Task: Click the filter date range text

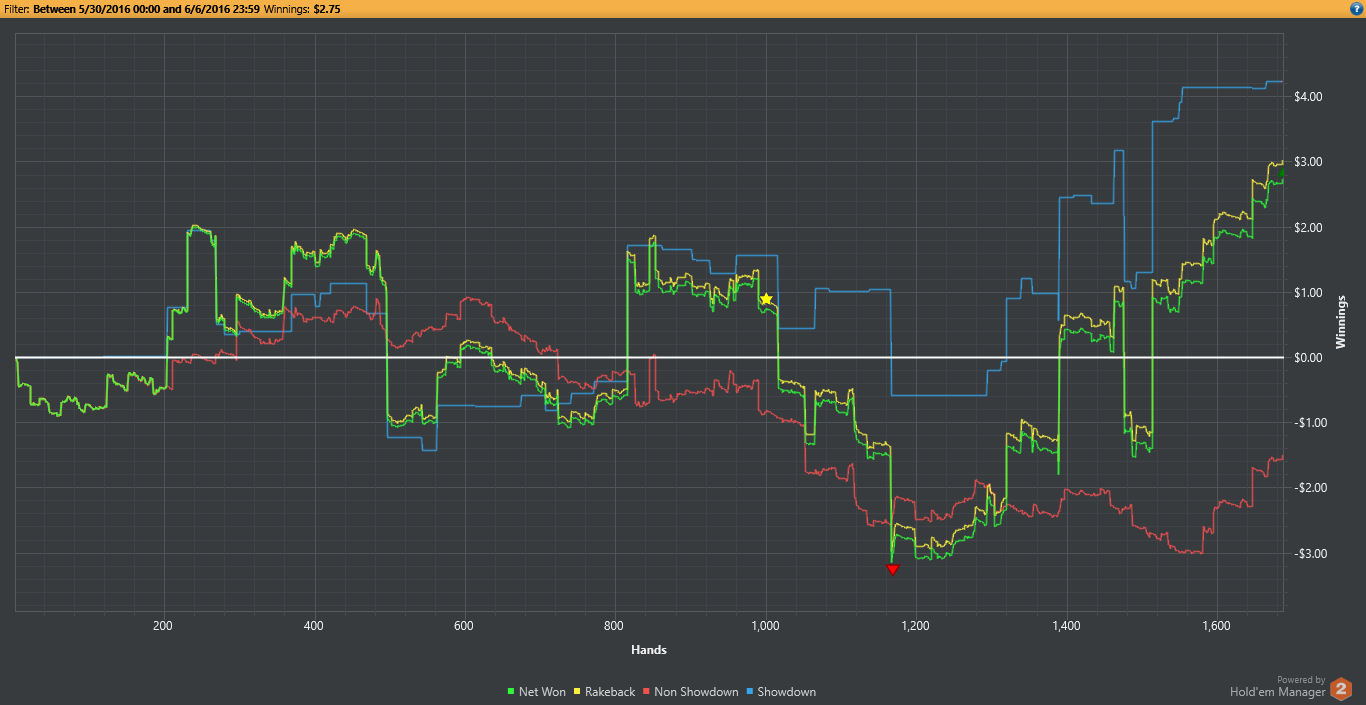Action: pos(146,8)
